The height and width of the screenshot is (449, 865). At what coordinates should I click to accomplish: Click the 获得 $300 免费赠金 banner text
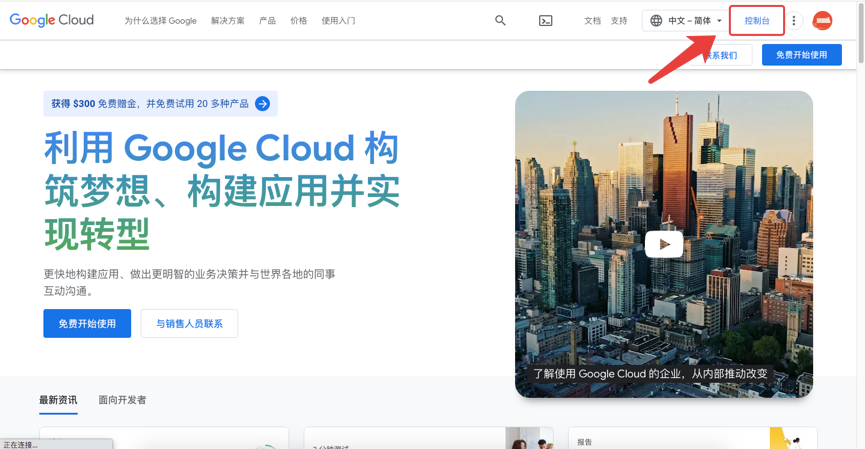tap(150, 104)
